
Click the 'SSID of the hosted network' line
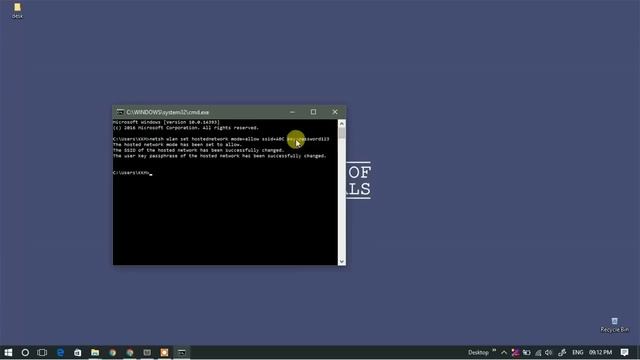coord(198,150)
